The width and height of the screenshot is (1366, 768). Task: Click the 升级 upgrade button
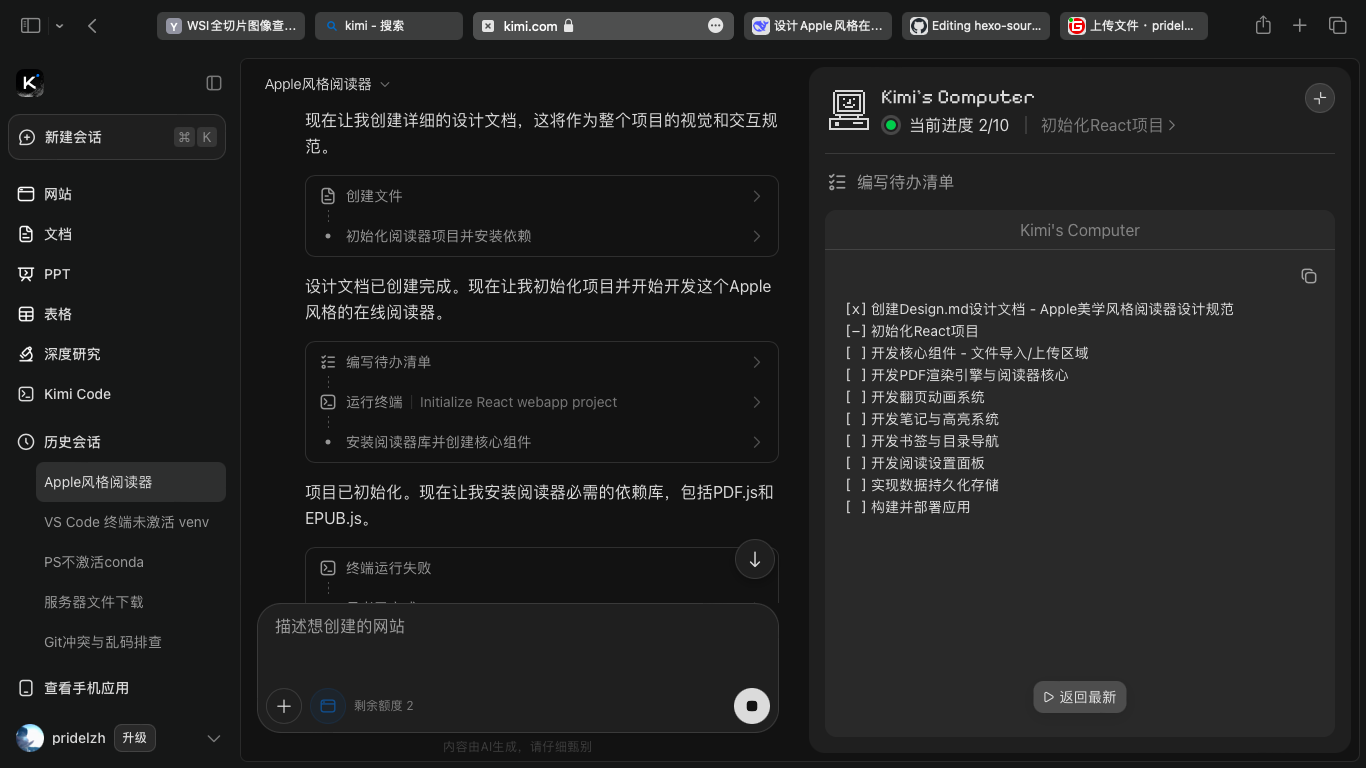[134, 738]
